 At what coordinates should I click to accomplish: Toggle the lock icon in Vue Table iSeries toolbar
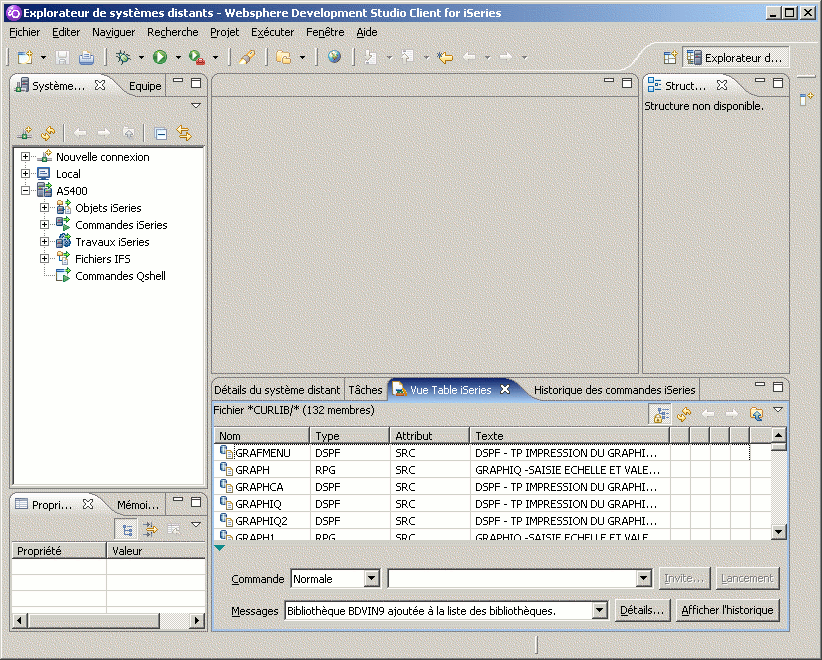(661, 414)
